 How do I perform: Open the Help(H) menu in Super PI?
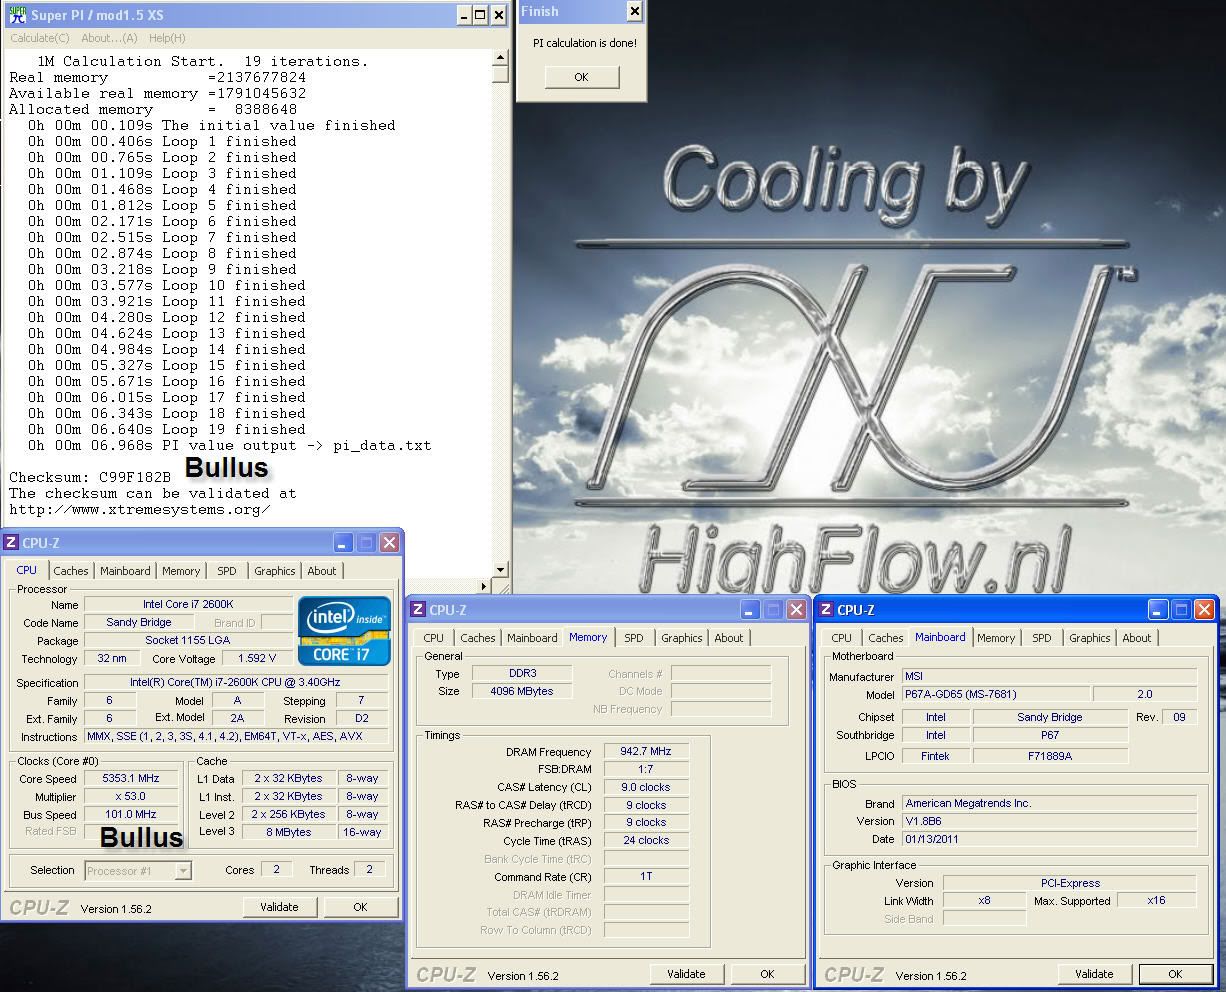pos(167,38)
